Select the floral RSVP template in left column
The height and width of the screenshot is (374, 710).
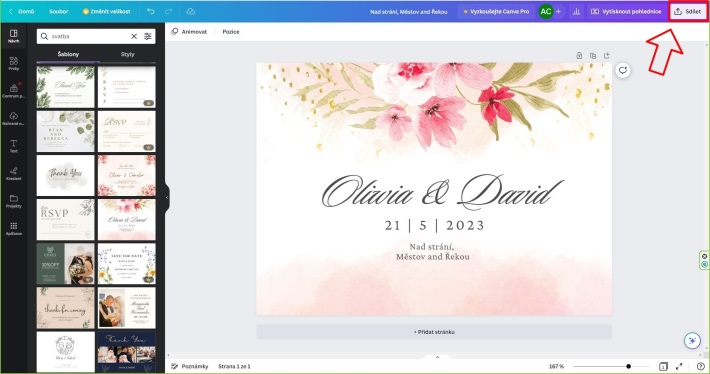point(66,220)
